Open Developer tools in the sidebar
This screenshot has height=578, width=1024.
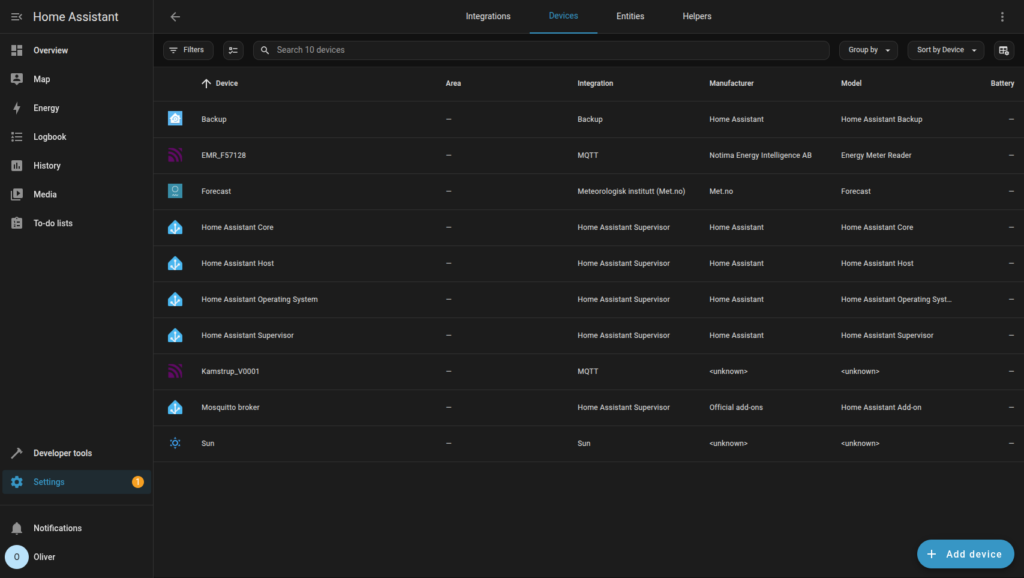tap(62, 453)
